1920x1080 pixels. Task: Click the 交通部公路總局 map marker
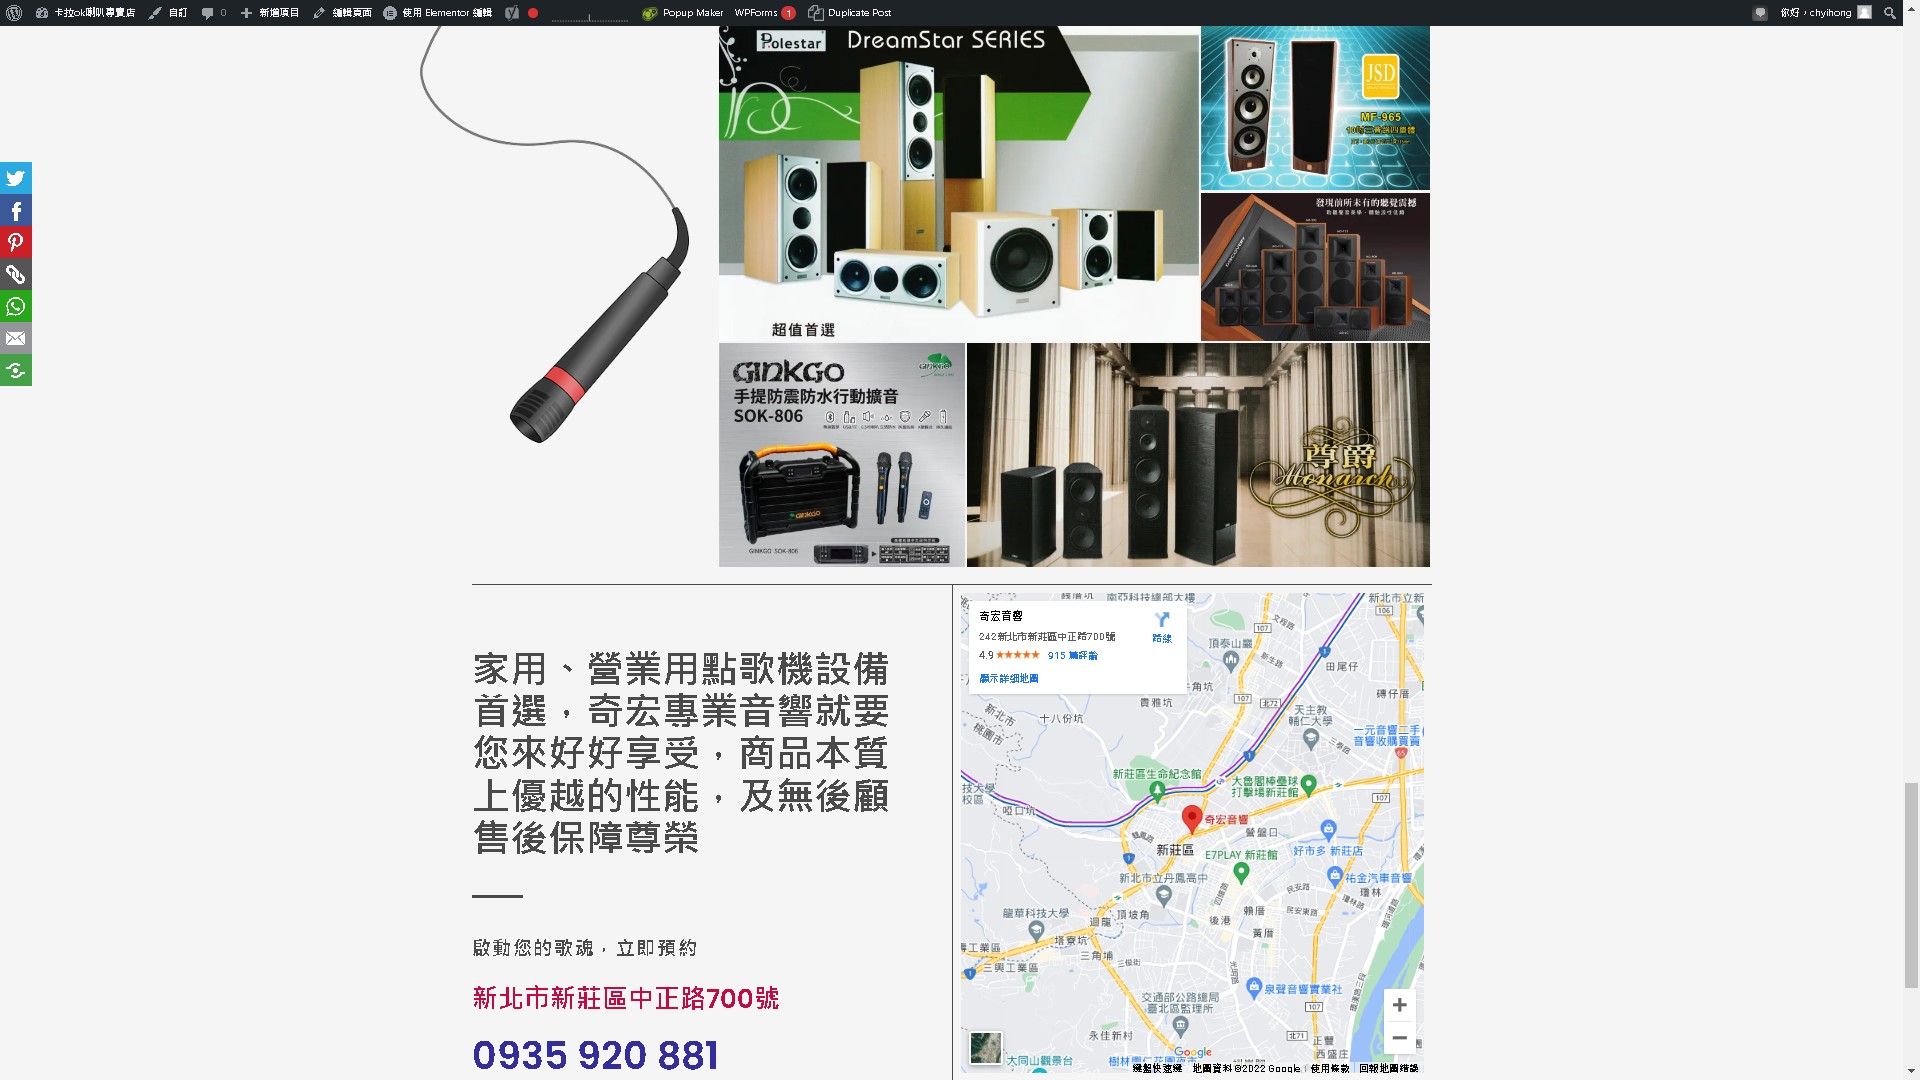pos(1181,1024)
